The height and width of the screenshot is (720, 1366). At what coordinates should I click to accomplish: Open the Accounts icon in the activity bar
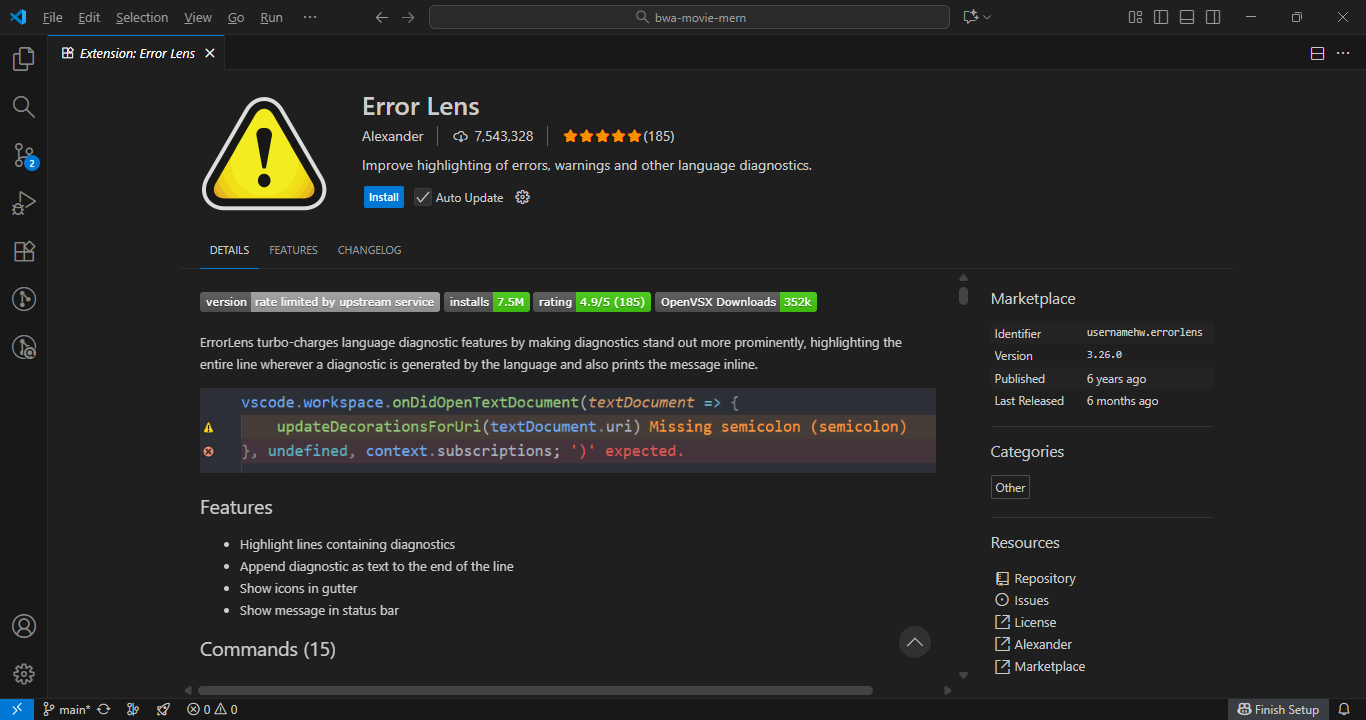coord(24,625)
